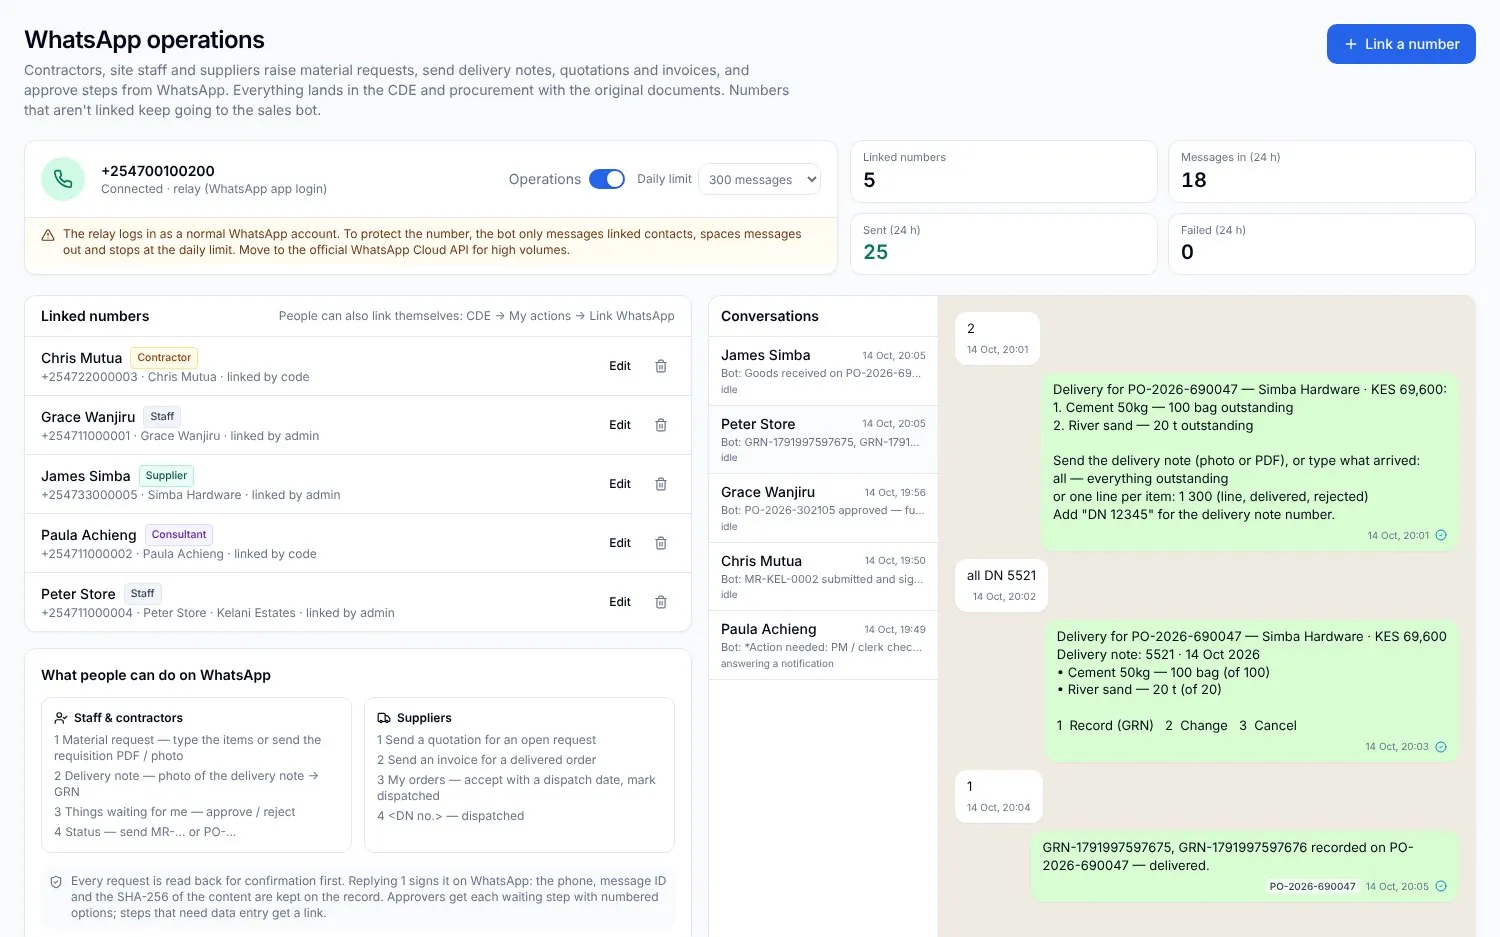1500x937 pixels.
Task: Click the 'all DN 5521' message bubble
Action: point(1001,585)
